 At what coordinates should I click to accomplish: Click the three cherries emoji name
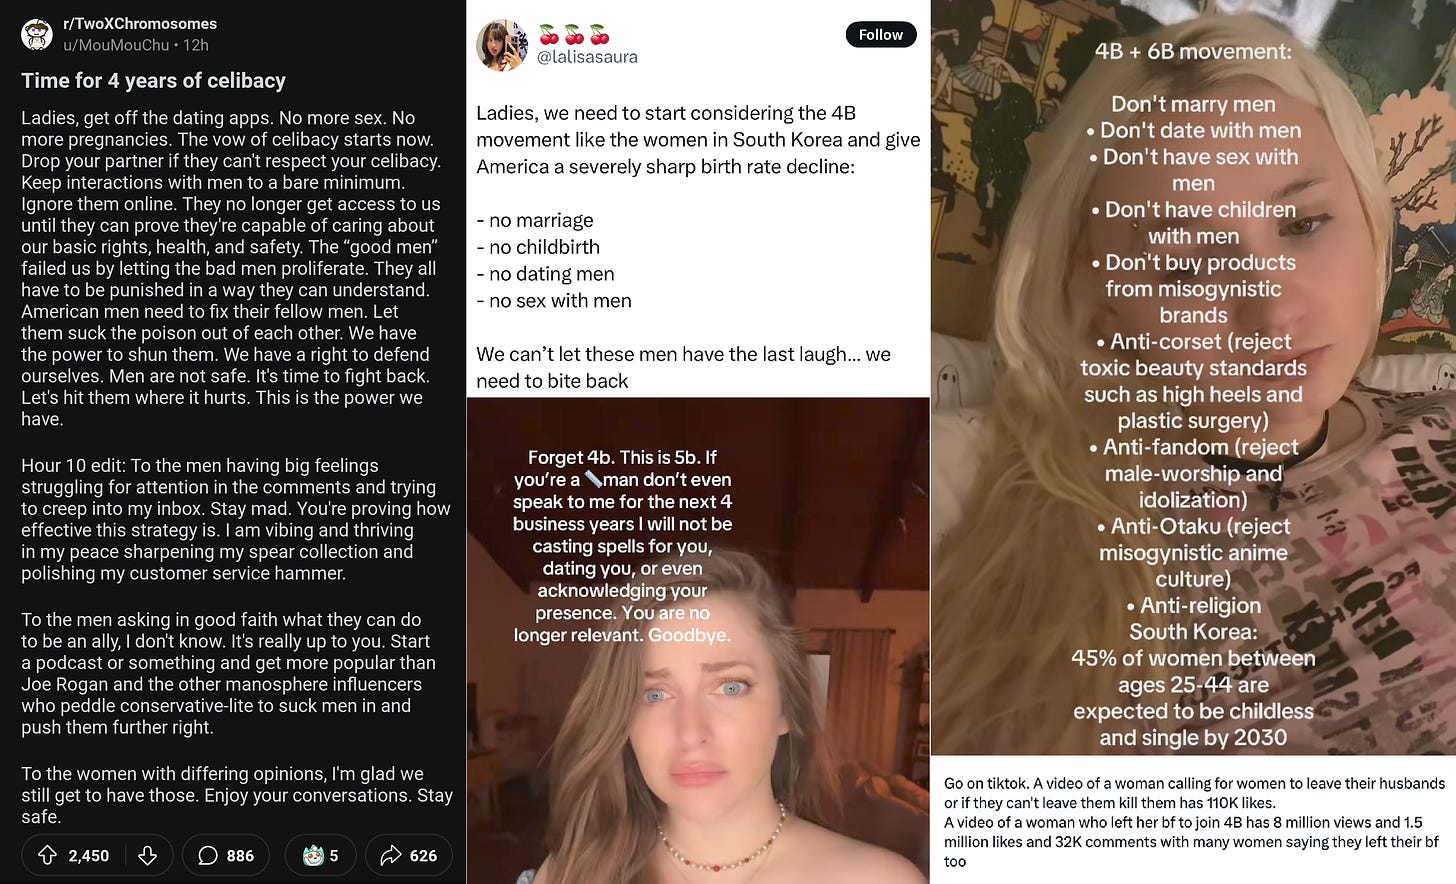(574, 35)
